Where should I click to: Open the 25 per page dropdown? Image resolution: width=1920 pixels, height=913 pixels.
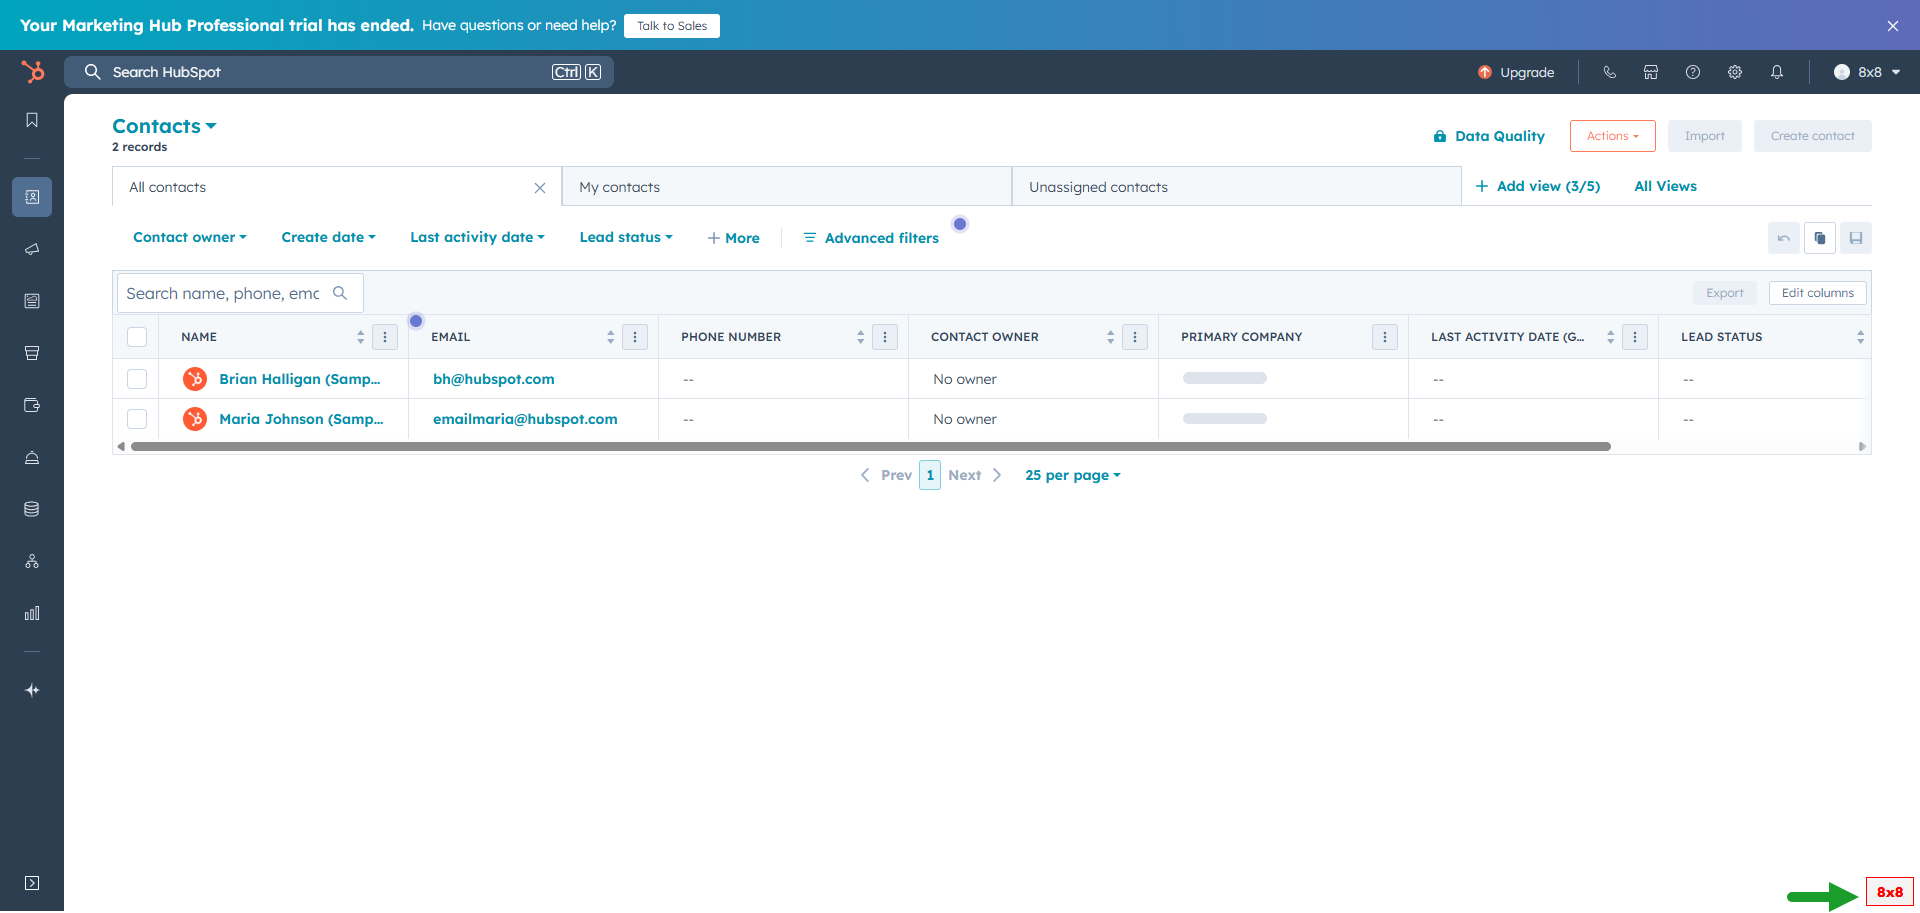click(1073, 475)
